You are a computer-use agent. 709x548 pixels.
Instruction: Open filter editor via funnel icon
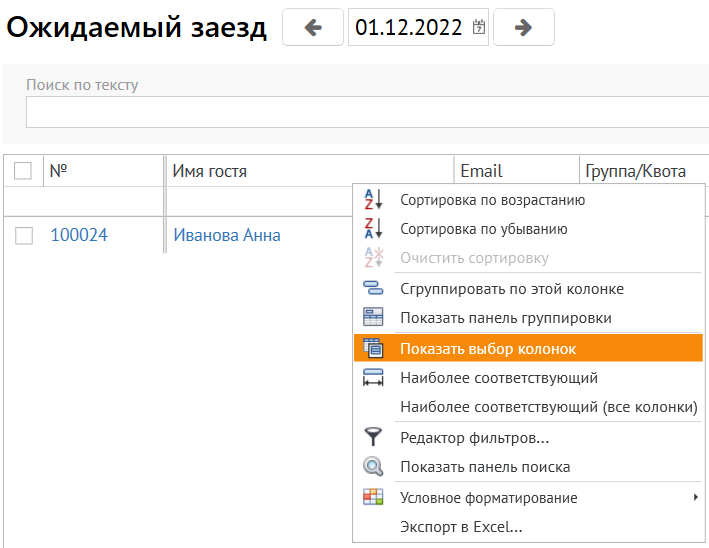[x=372, y=437]
